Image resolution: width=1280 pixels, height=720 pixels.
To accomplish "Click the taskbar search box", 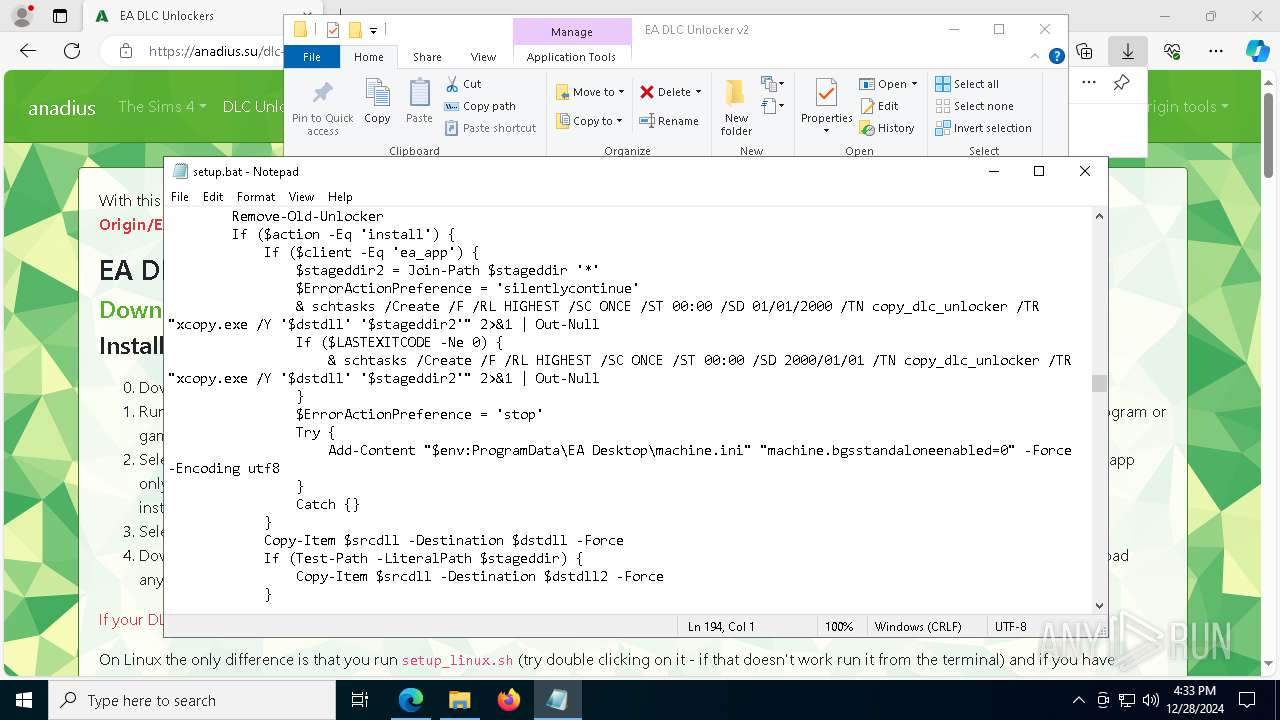I will point(192,700).
